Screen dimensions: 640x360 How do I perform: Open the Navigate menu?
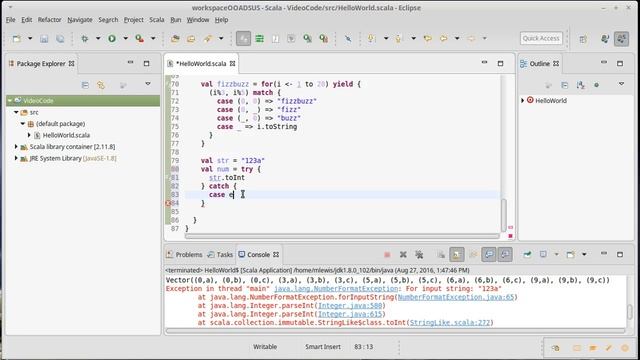tap(80, 20)
